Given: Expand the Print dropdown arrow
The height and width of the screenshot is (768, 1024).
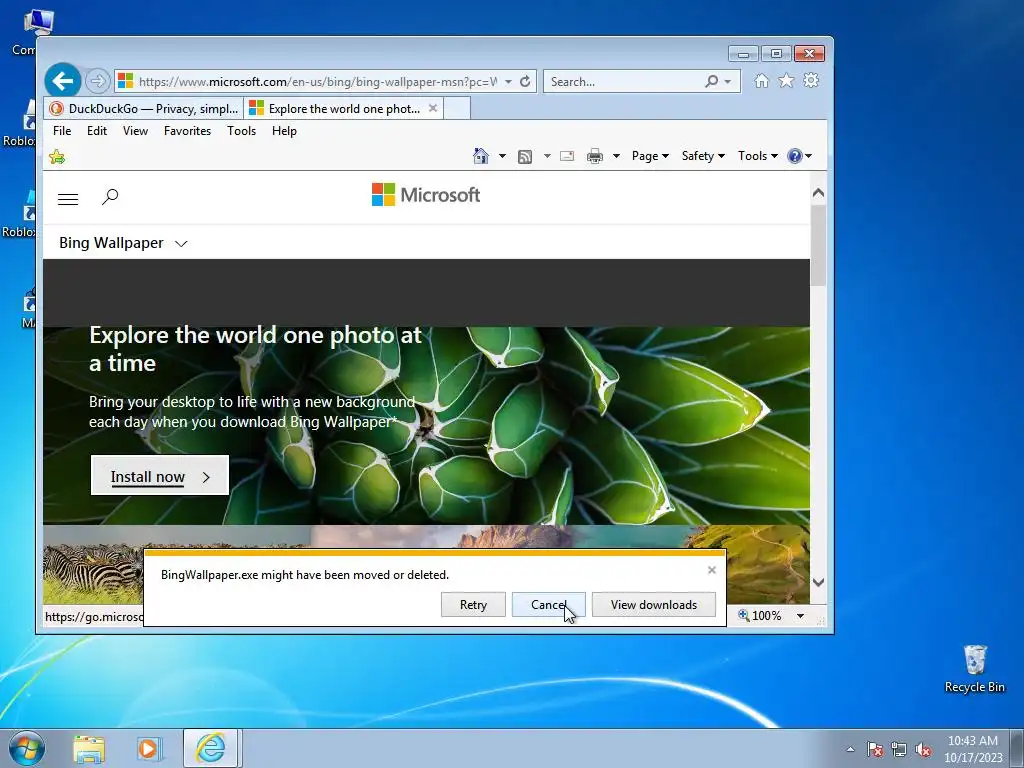Looking at the screenshot, I should (616, 156).
